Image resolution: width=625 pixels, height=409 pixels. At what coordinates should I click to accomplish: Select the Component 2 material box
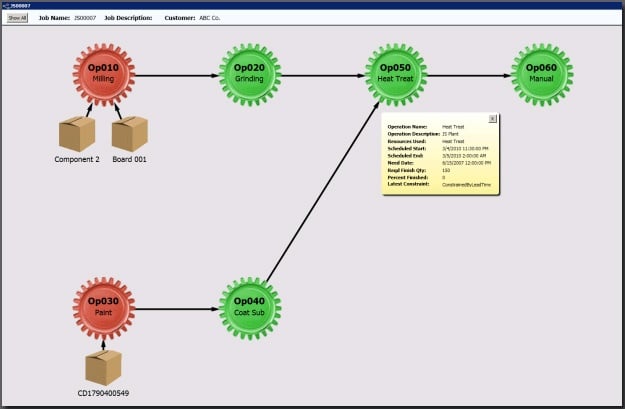pos(77,134)
